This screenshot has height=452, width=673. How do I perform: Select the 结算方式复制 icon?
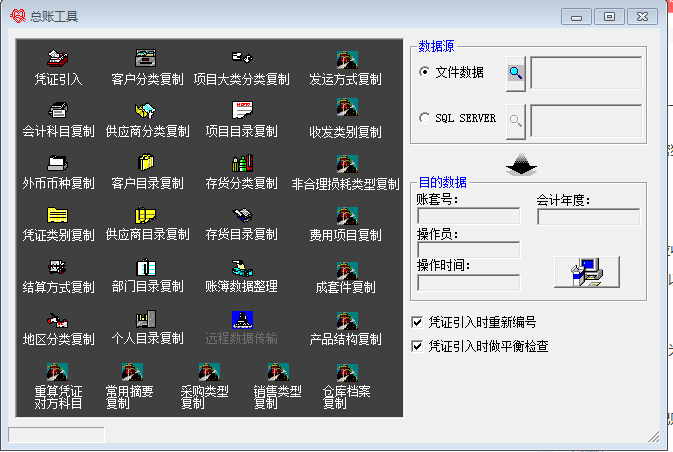click(57, 267)
